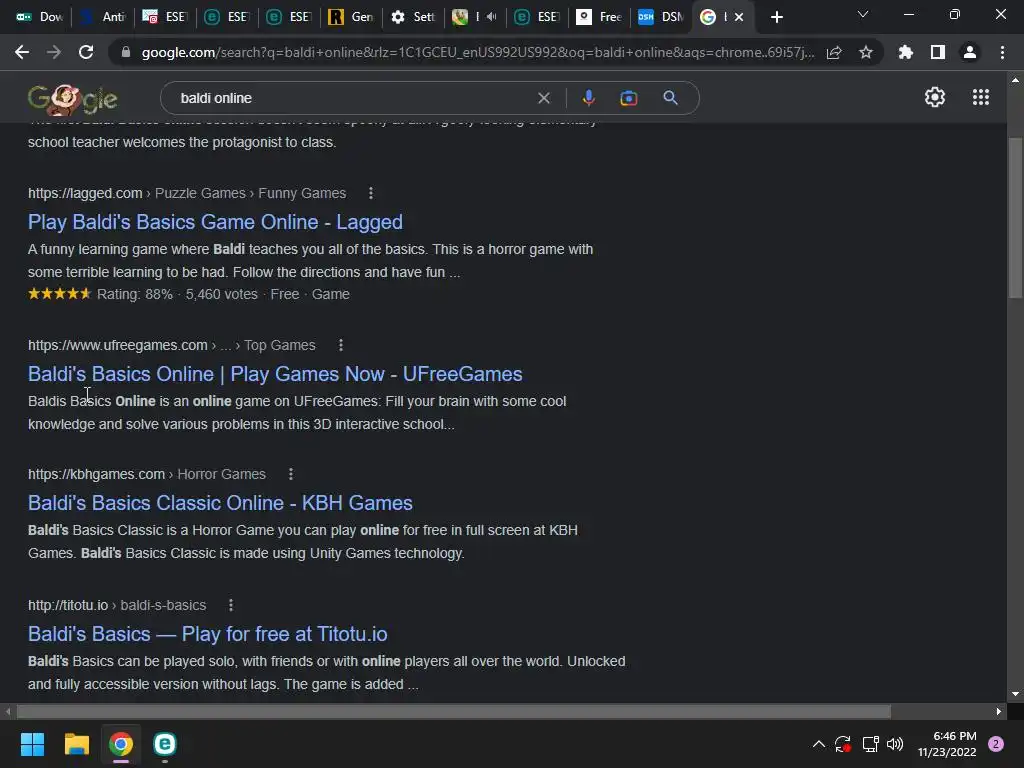Viewport: 1024px width, 768px height.
Task: Open the Chrome extensions puzzle menu
Action: point(906,52)
